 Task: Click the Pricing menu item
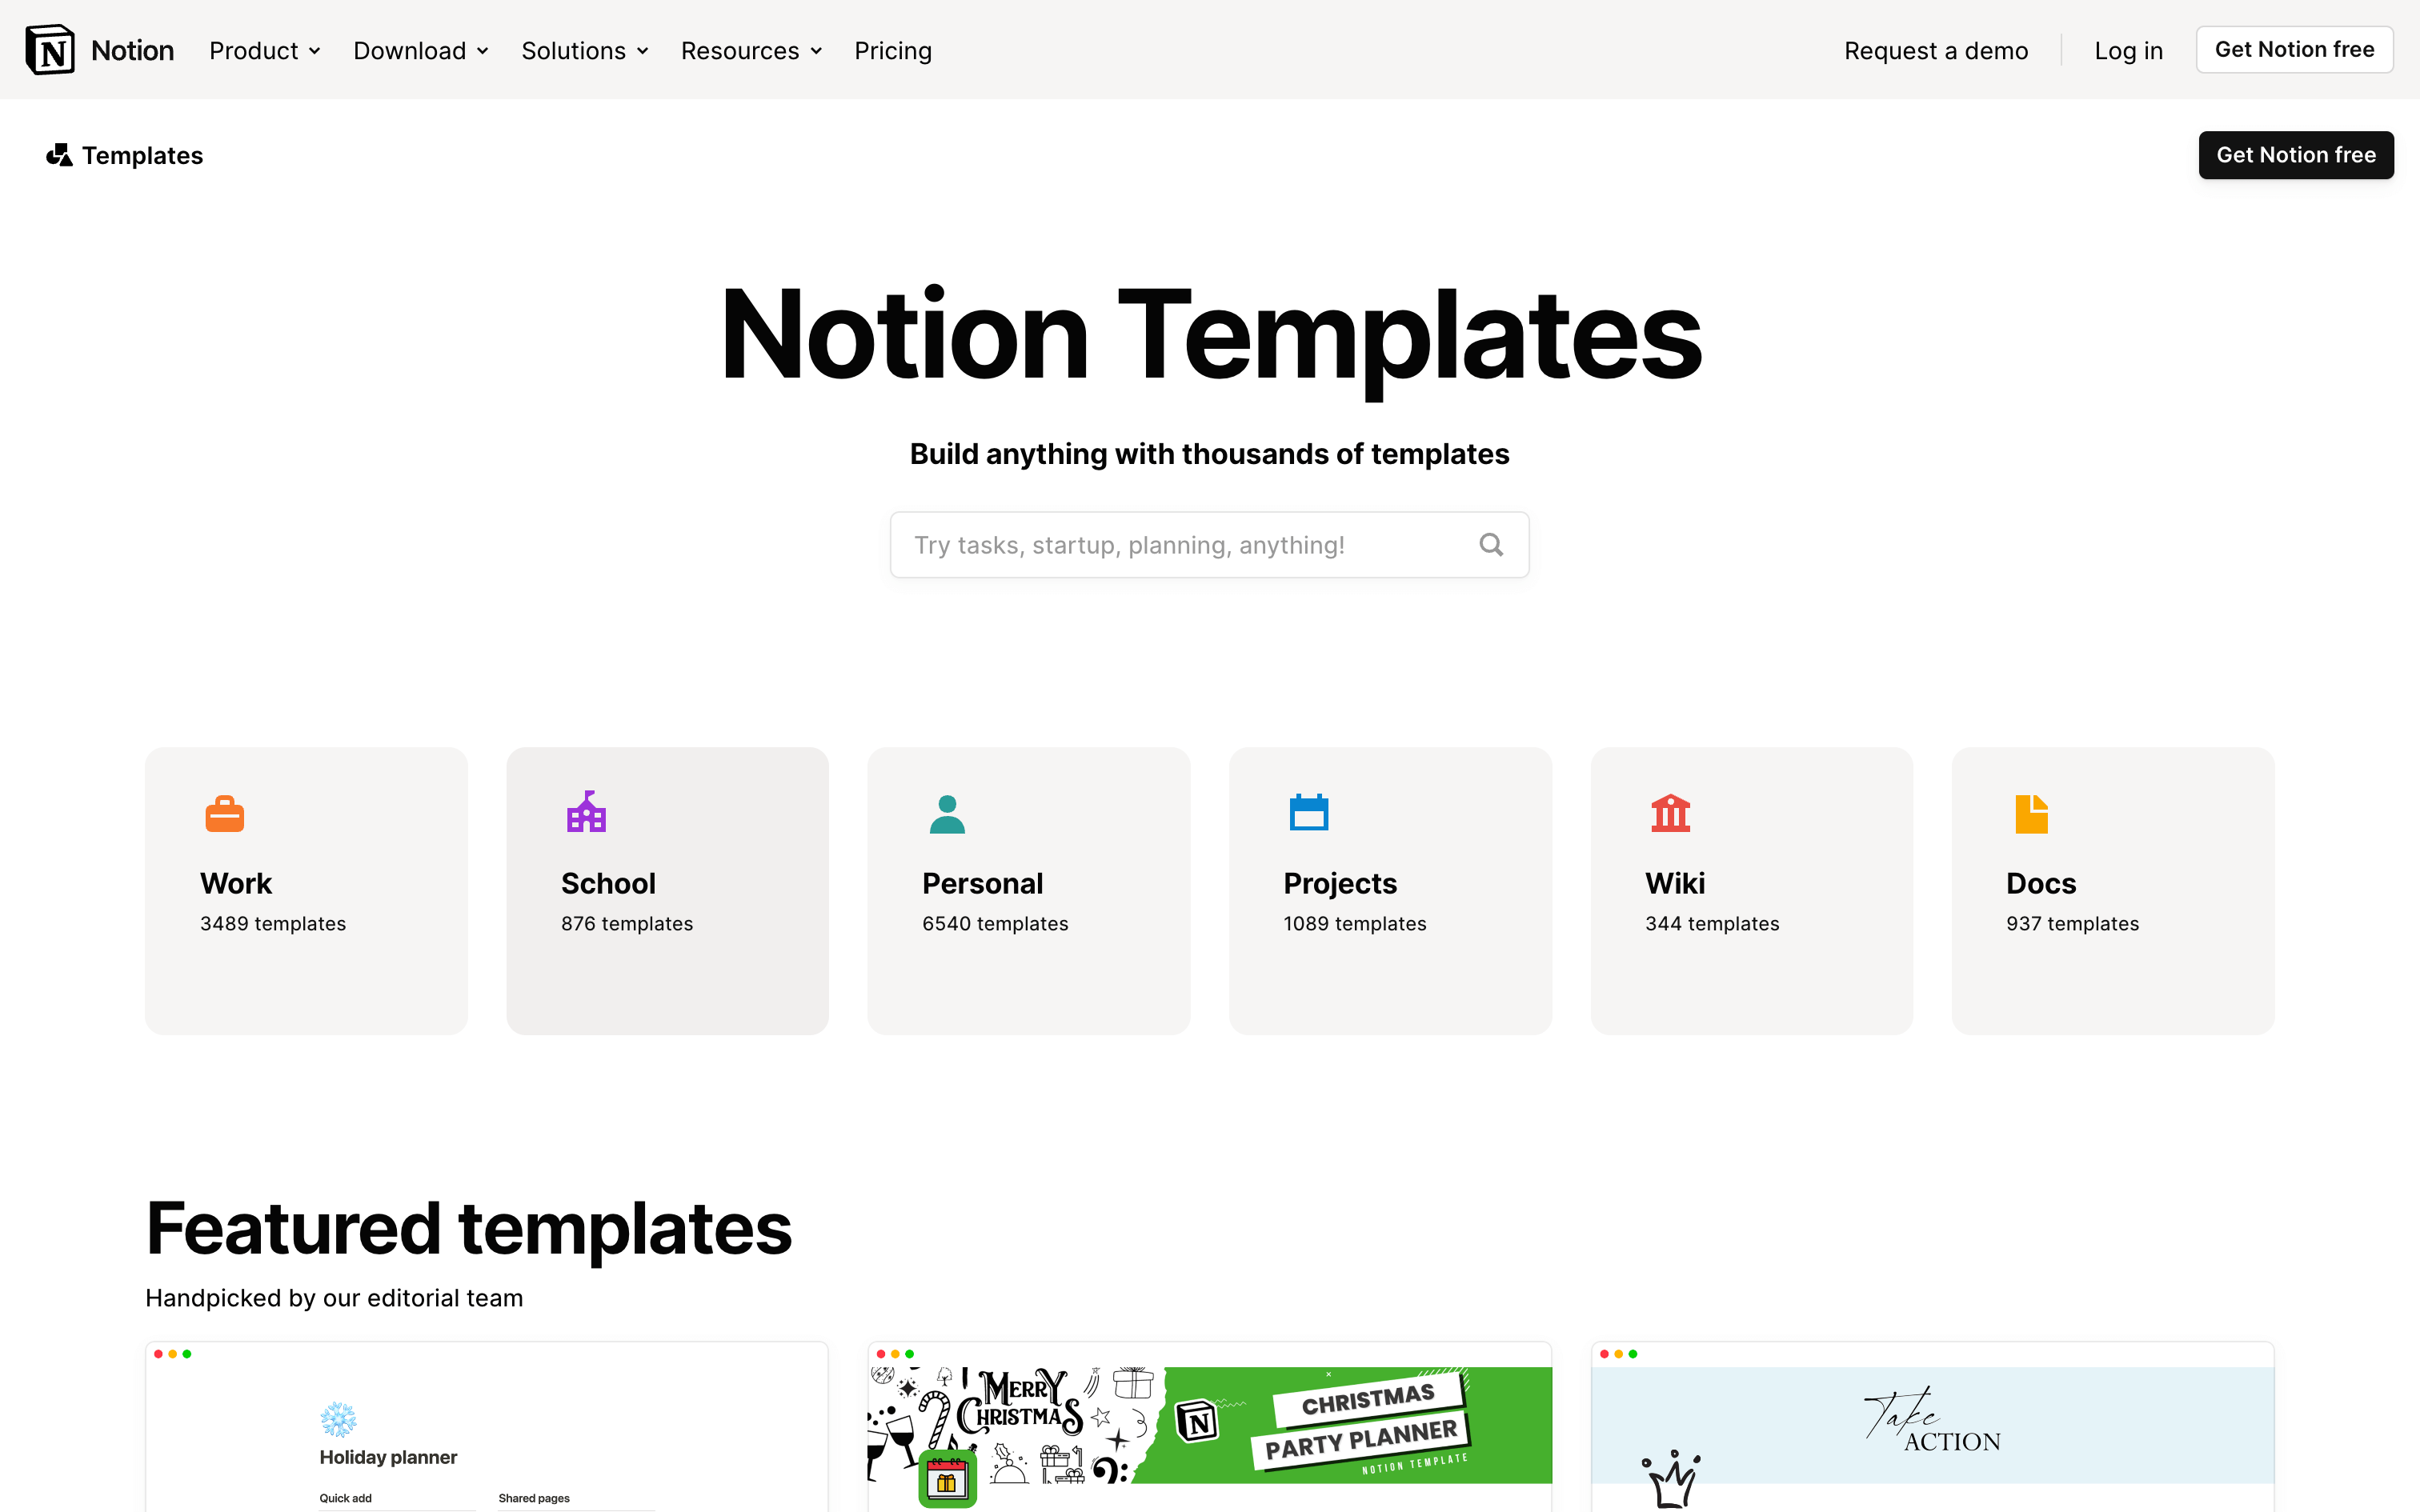(x=894, y=50)
